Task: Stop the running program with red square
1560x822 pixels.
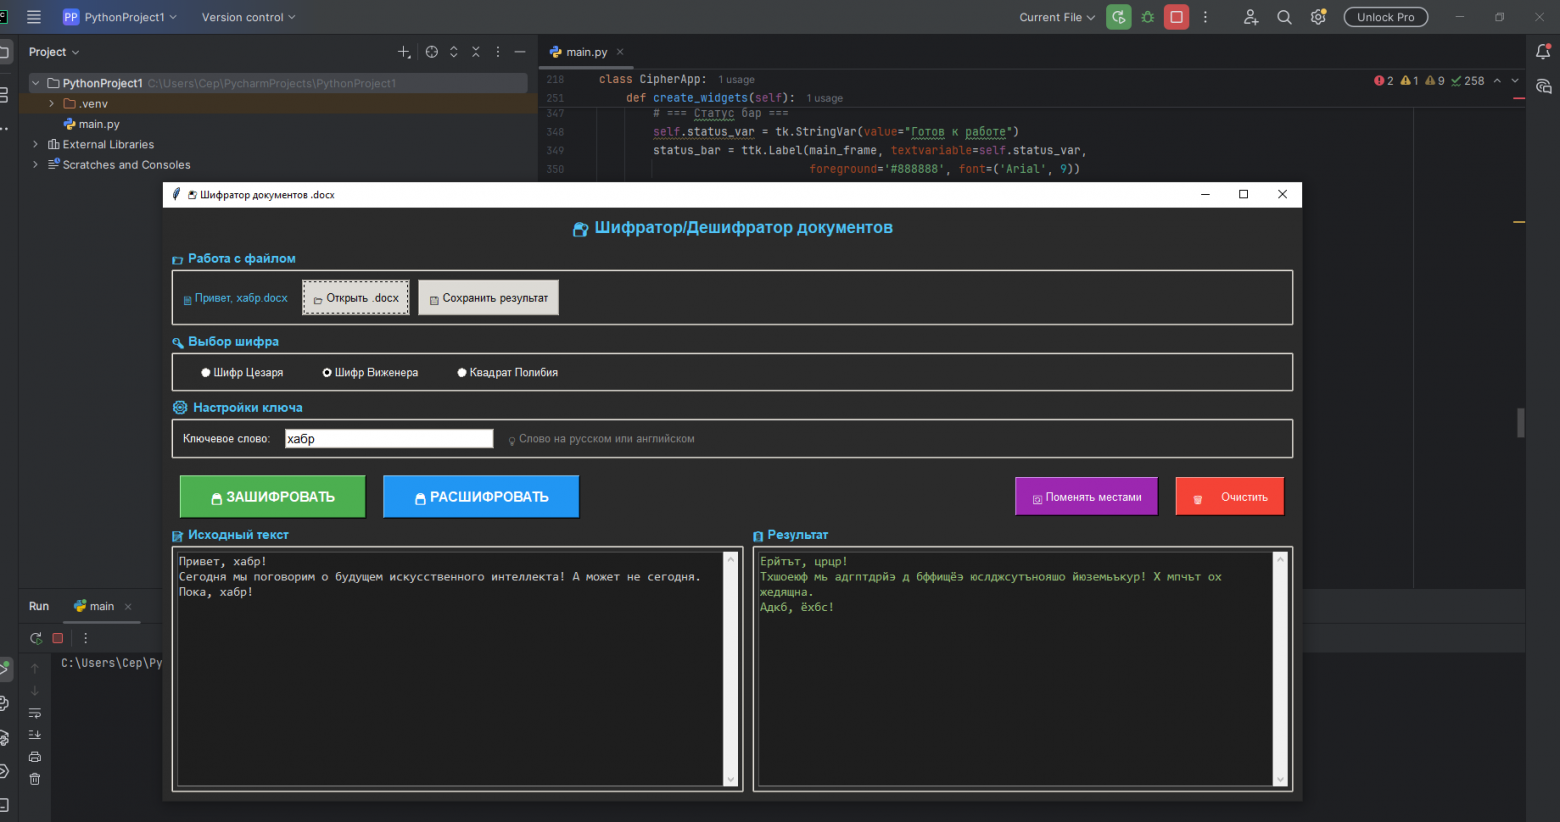Action: [1177, 17]
